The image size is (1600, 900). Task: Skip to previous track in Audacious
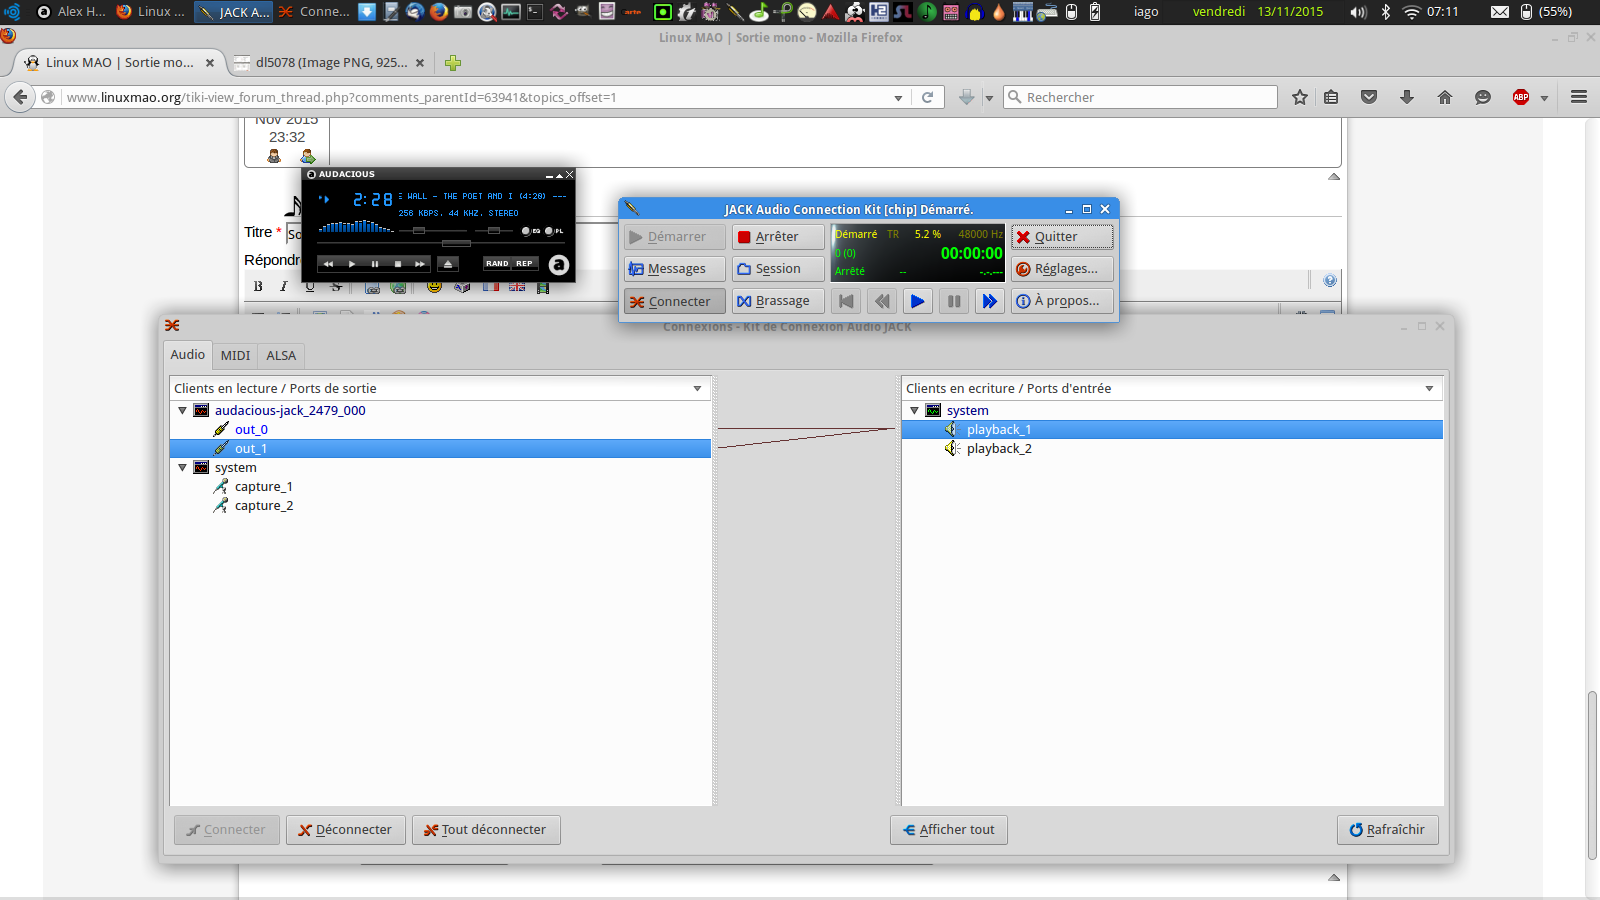329,264
